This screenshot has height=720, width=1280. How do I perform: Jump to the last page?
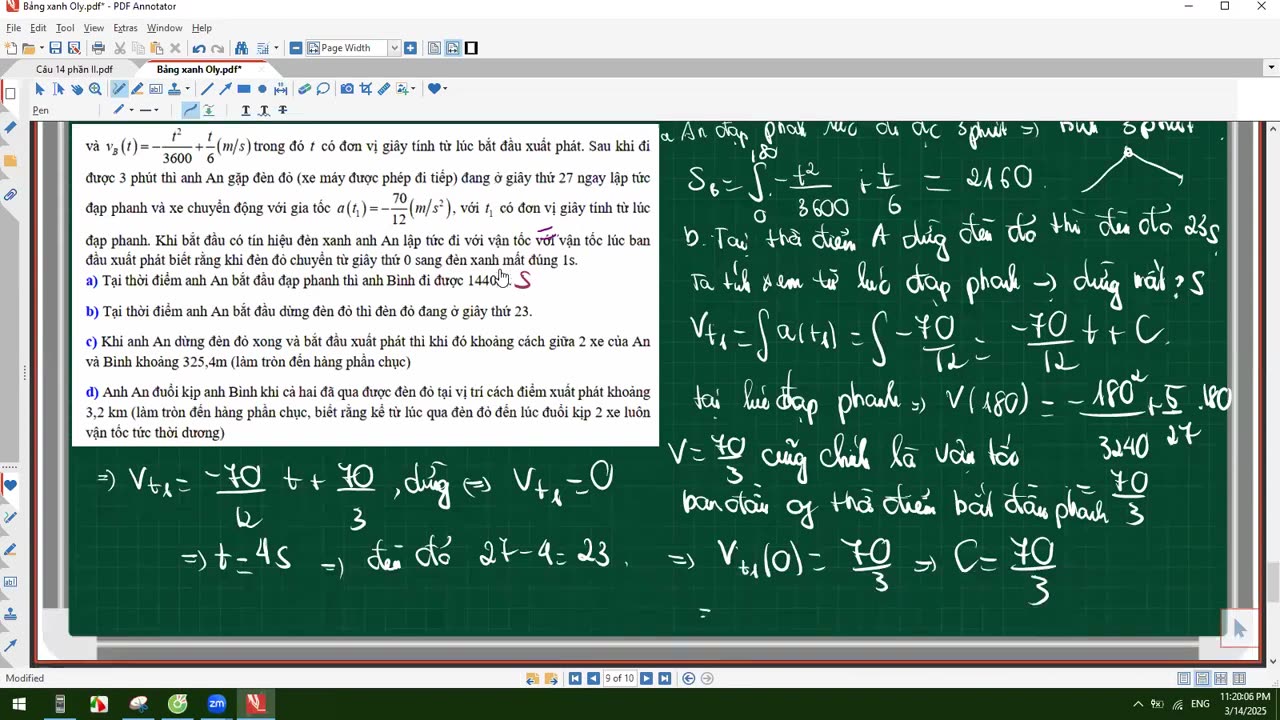[665, 678]
